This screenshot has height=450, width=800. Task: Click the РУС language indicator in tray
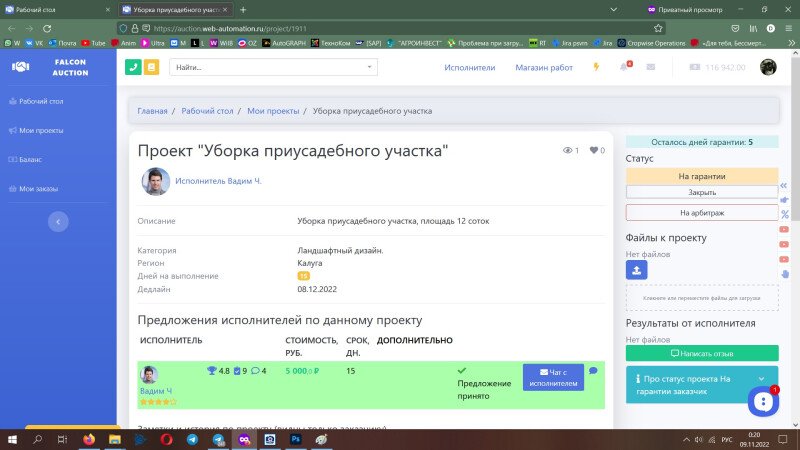pos(727,439)
